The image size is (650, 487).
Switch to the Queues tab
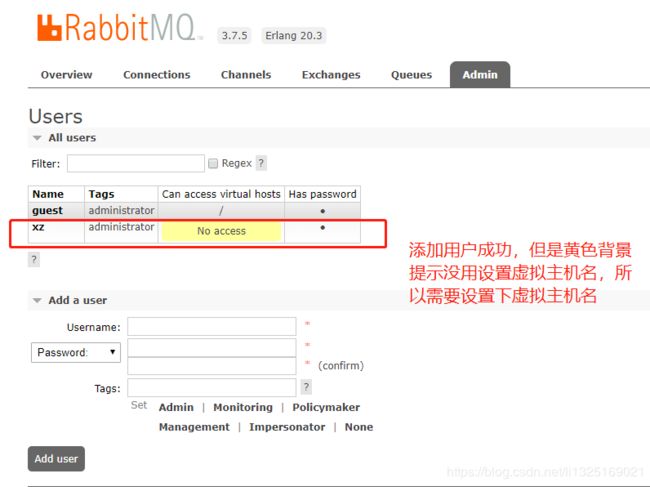411,75
